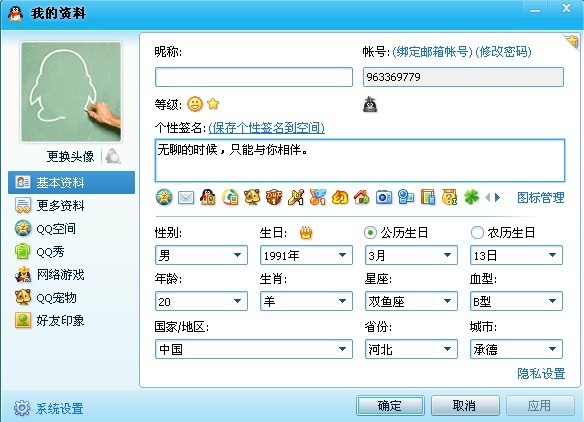Open the birth month dropdown showing 3月
Image resolution: width=584 pixels, height=422 pixels.
[x=411, y=255]
